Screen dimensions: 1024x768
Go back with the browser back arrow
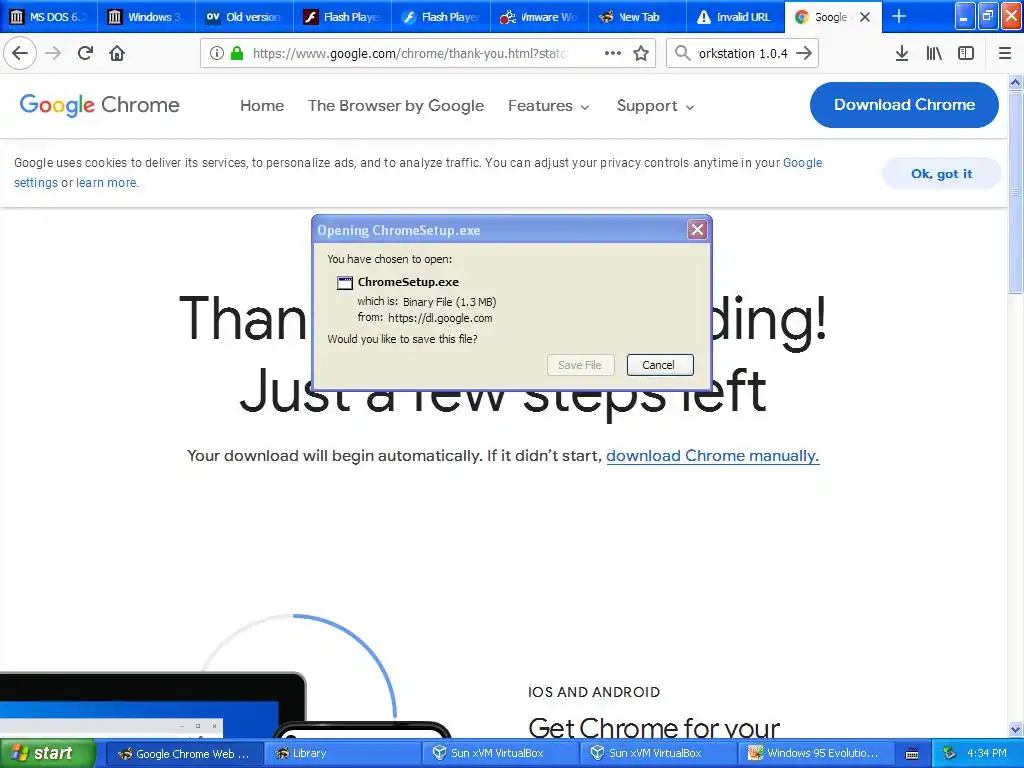pyautogui.click(x=20, y=53)
